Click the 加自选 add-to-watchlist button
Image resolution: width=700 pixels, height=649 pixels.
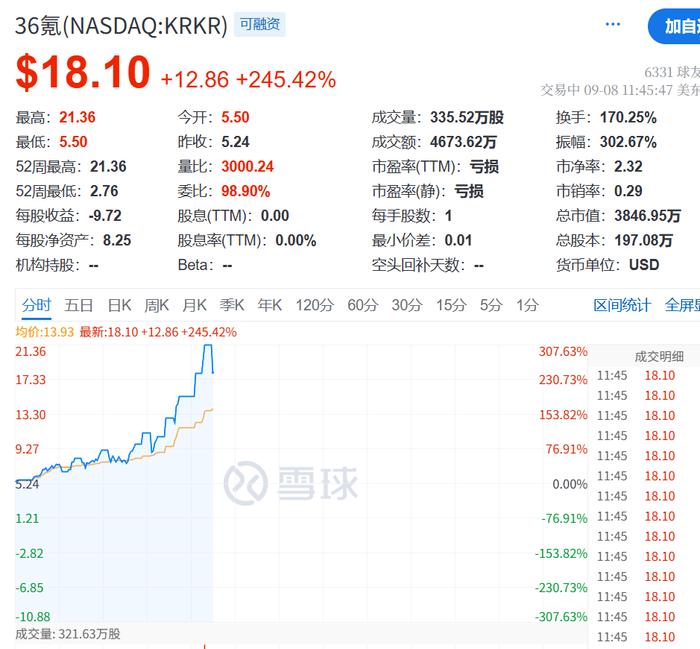(675, 26)
